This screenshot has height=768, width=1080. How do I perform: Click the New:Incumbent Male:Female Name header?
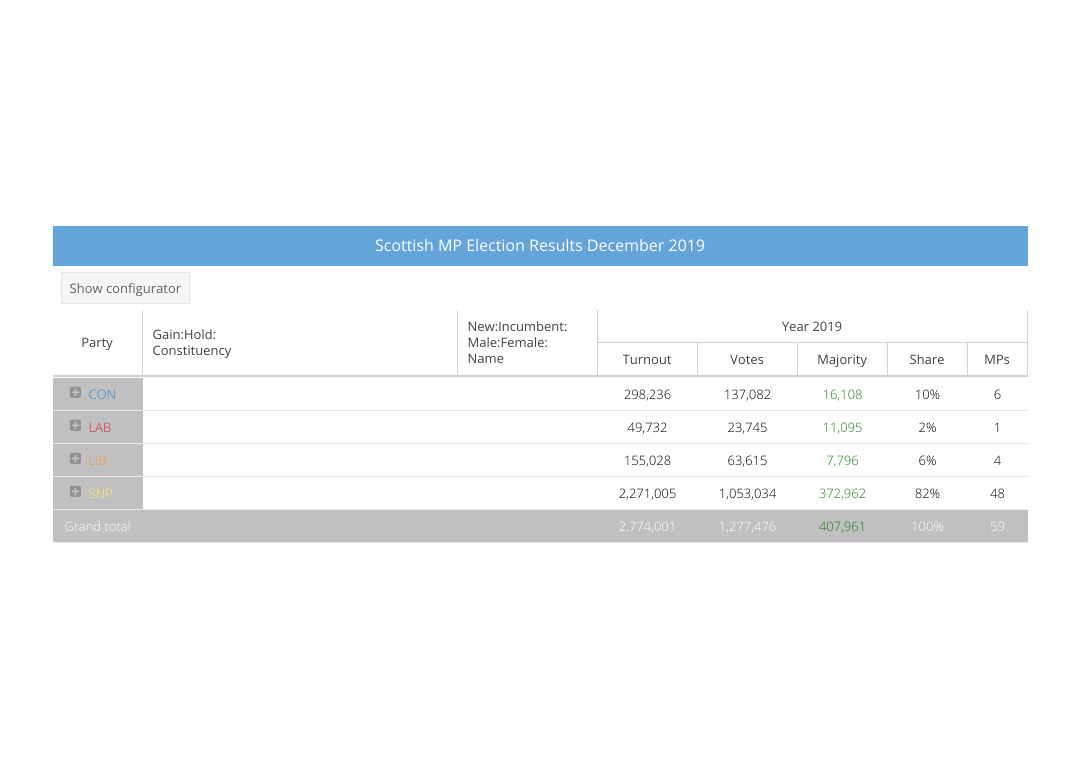[x=527, y=342]
